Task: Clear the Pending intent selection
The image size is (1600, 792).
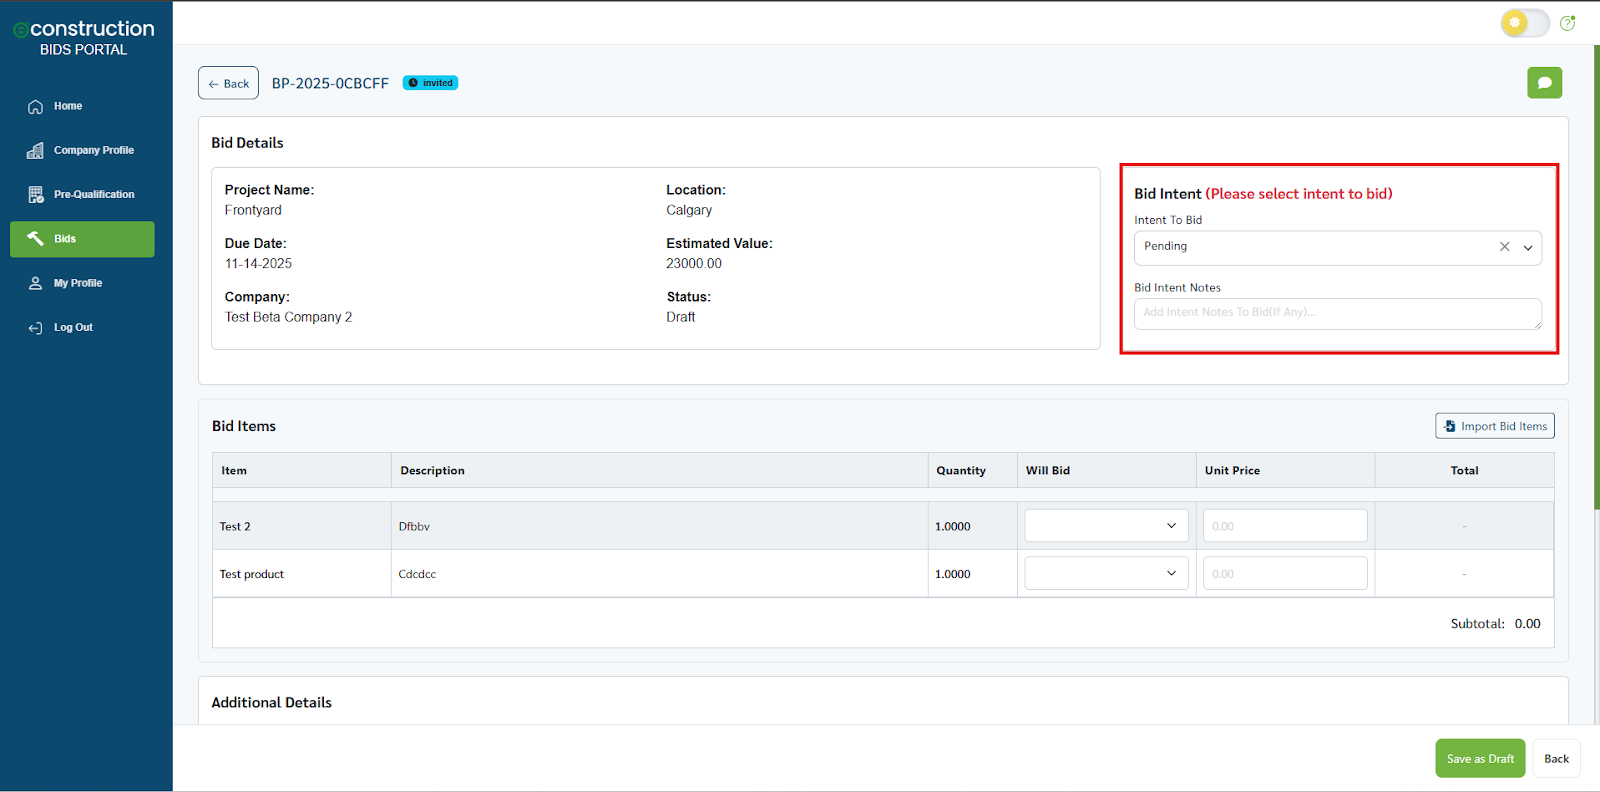Action: pyautogui.click(x=1504, y=247)
